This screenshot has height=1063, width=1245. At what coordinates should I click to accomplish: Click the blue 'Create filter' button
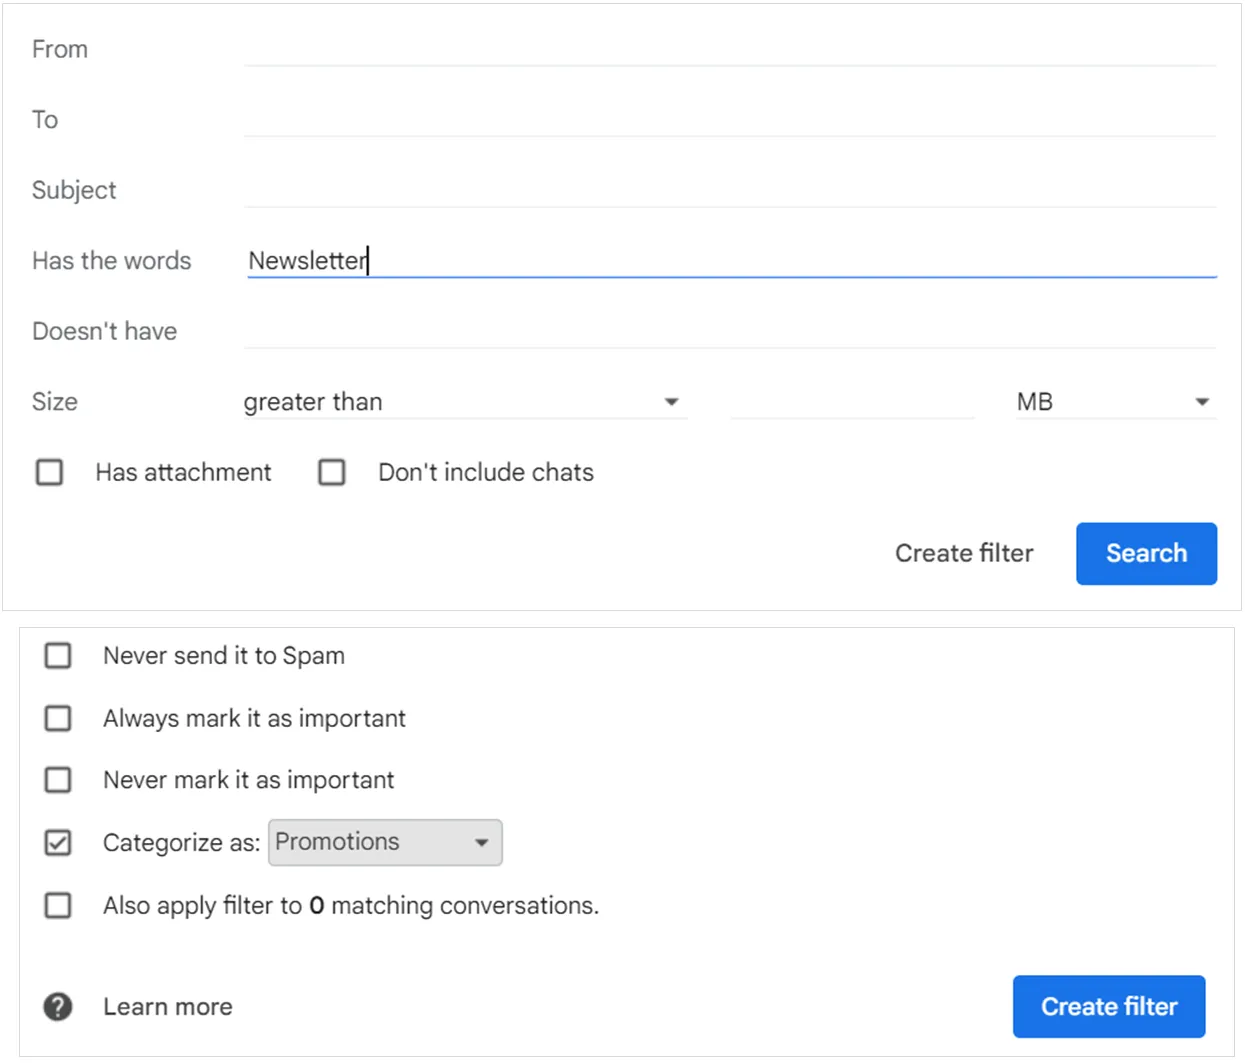pos(1109,1007)
